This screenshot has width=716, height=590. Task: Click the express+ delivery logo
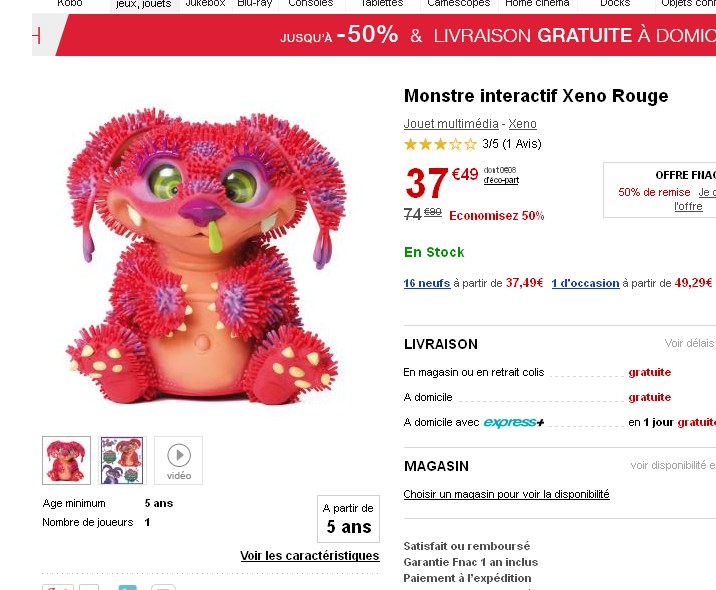coord(514,422)
